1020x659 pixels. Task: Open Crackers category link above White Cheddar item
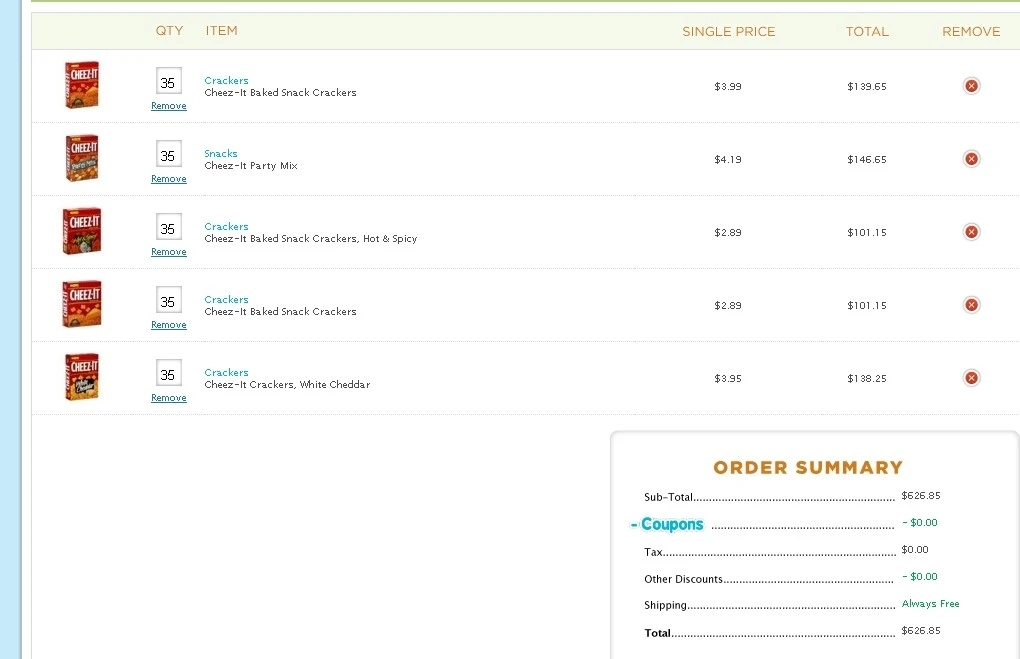click(226, 372)
